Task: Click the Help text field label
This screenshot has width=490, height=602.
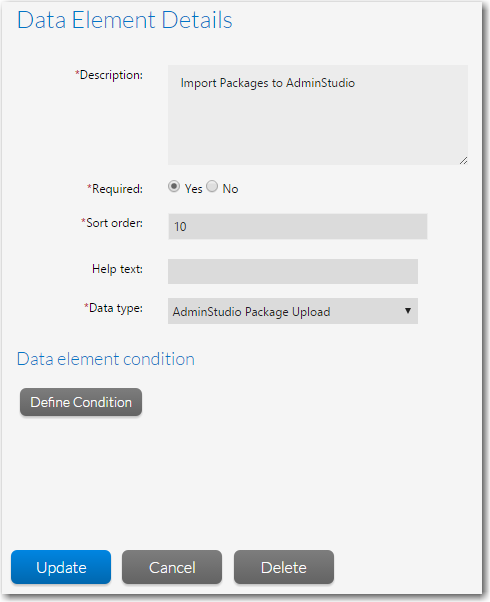Action: 118,269
